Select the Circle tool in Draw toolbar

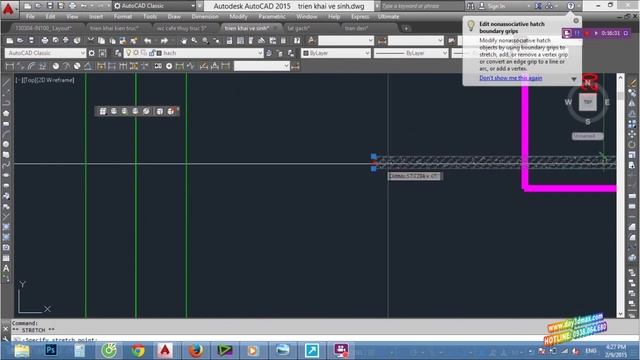[6, 144]
